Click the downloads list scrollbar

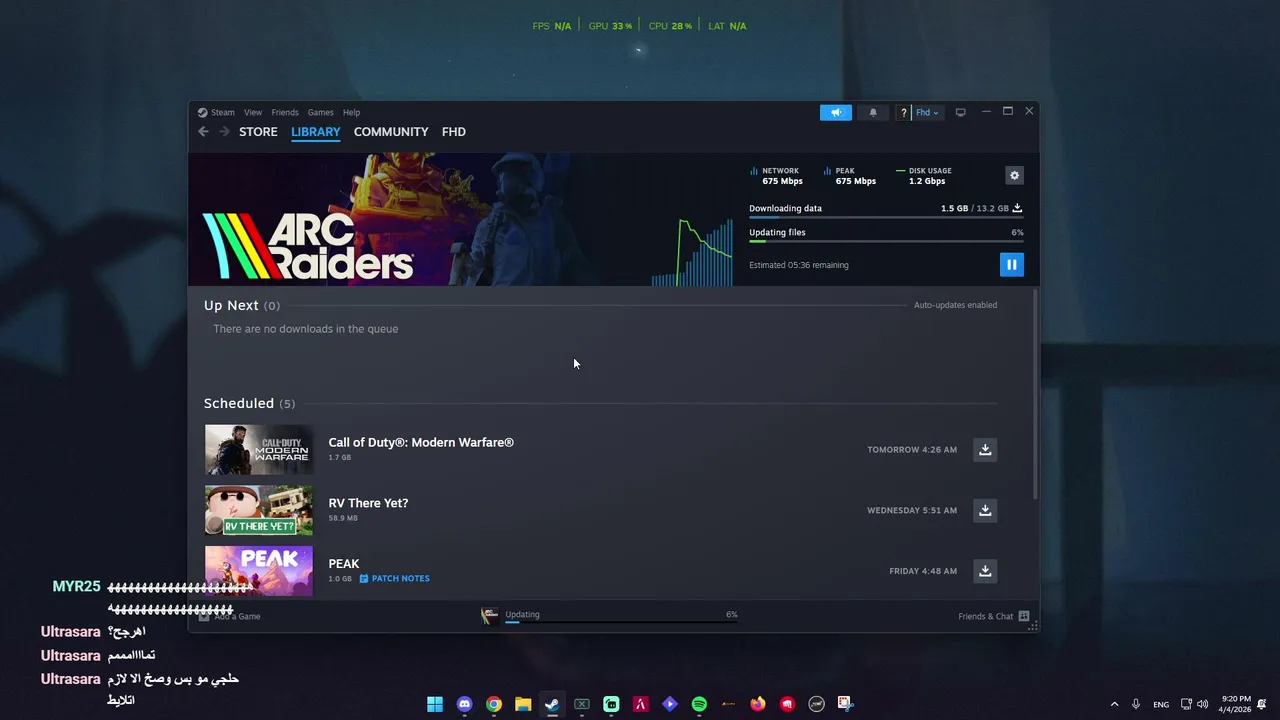click(x=1035, y=395)
